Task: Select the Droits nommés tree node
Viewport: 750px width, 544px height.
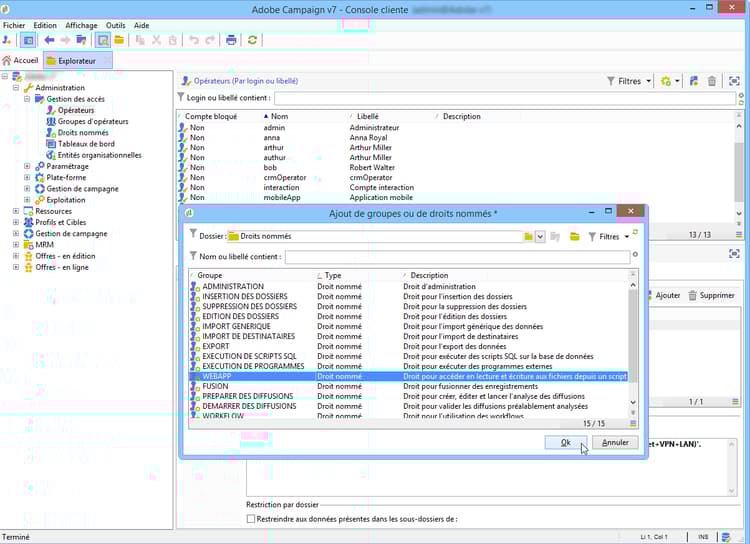Action: coord(83,132)
